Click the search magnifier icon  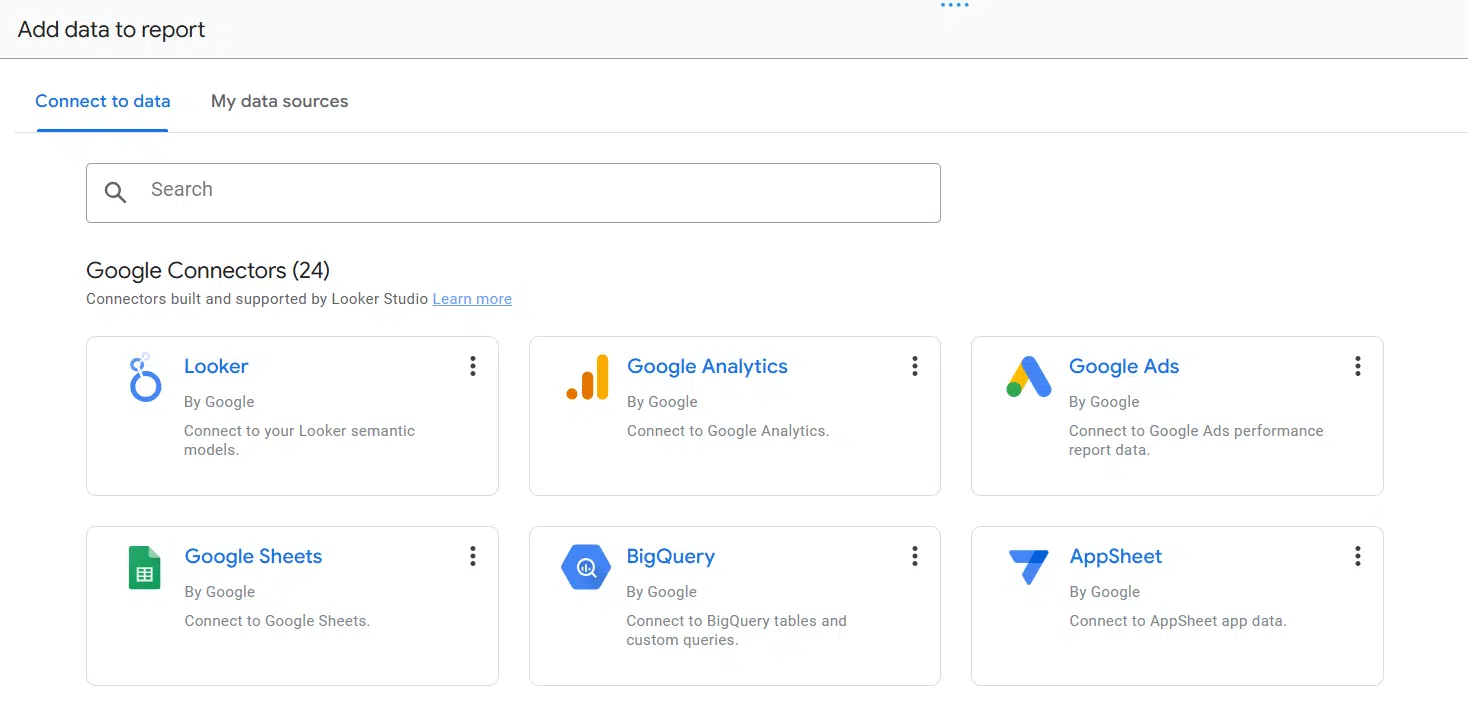pyautogui.click(x=115, y=192)
